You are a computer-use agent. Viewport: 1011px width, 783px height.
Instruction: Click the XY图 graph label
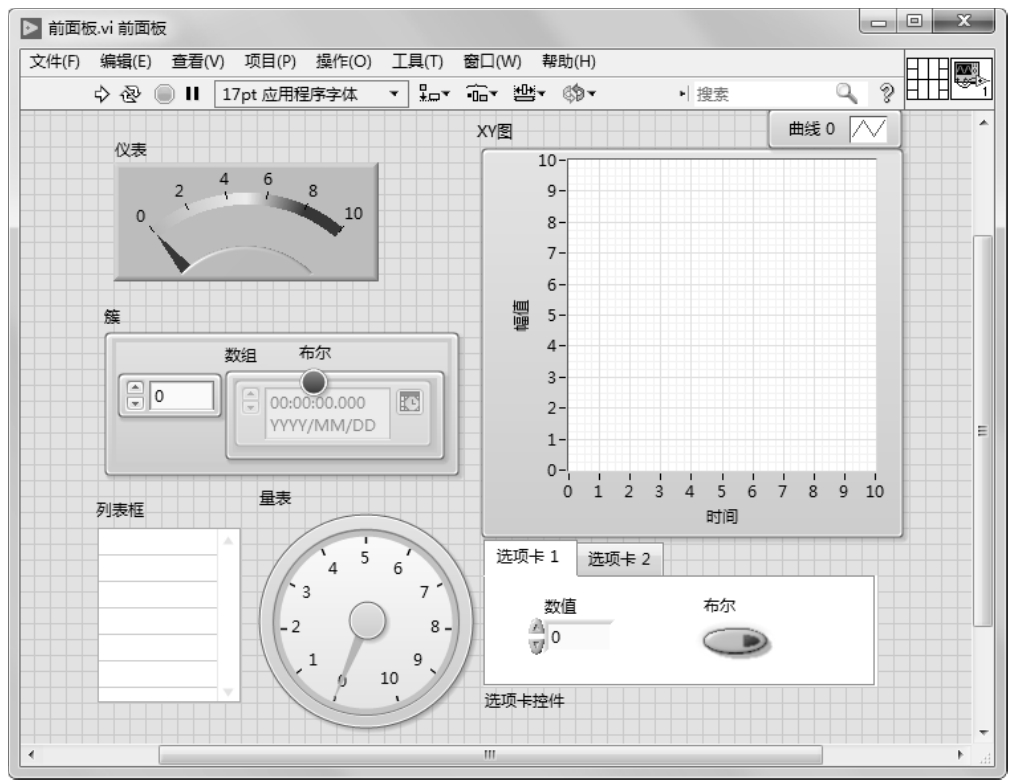[495, 132]
